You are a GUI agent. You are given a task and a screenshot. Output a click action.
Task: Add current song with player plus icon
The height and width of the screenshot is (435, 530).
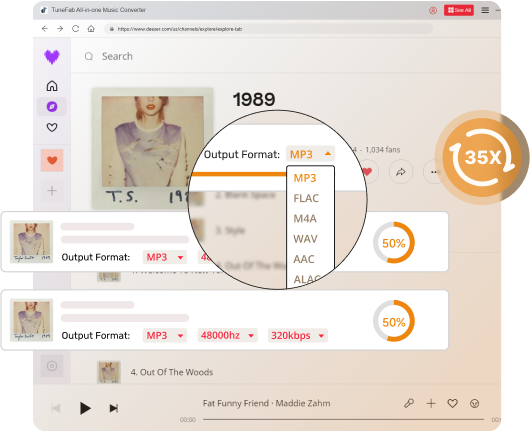(431, 403)
